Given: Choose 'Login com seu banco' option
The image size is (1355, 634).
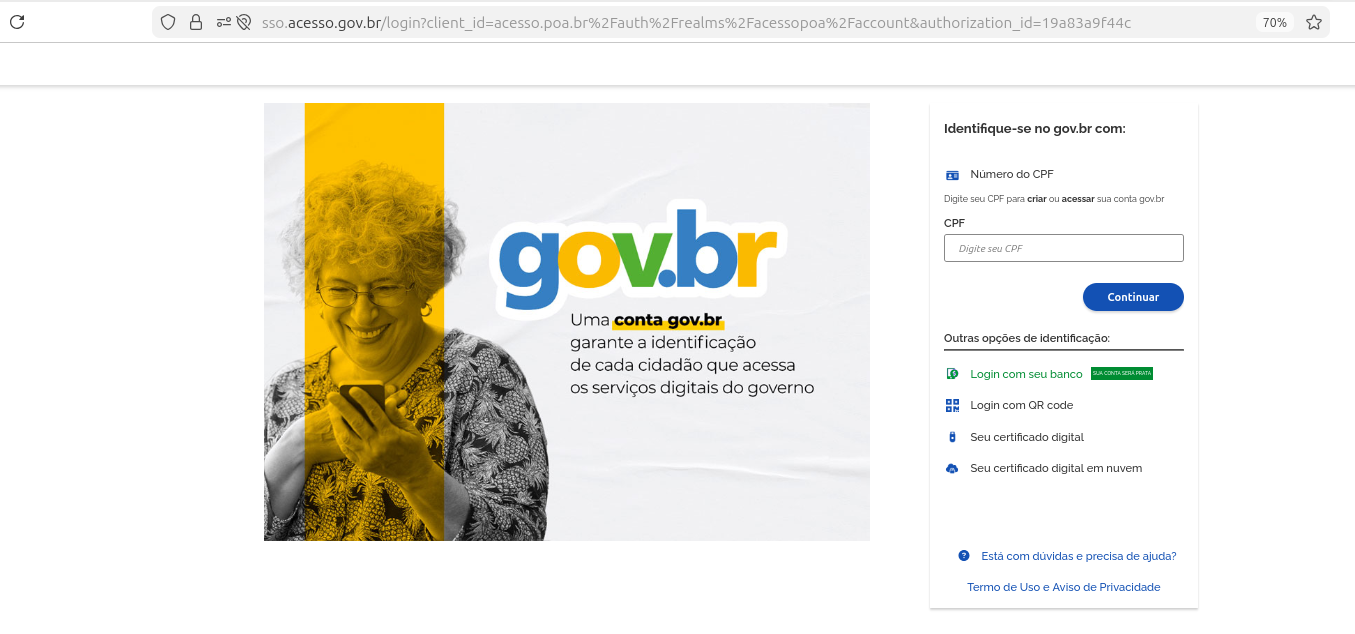Looking at the screenshot, I should [x=1026, y=374].
